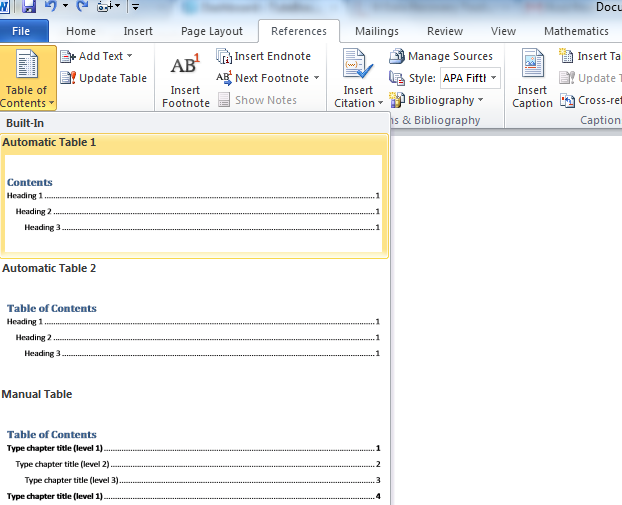Open the Mailings ribbon tab

coord(376,31)
